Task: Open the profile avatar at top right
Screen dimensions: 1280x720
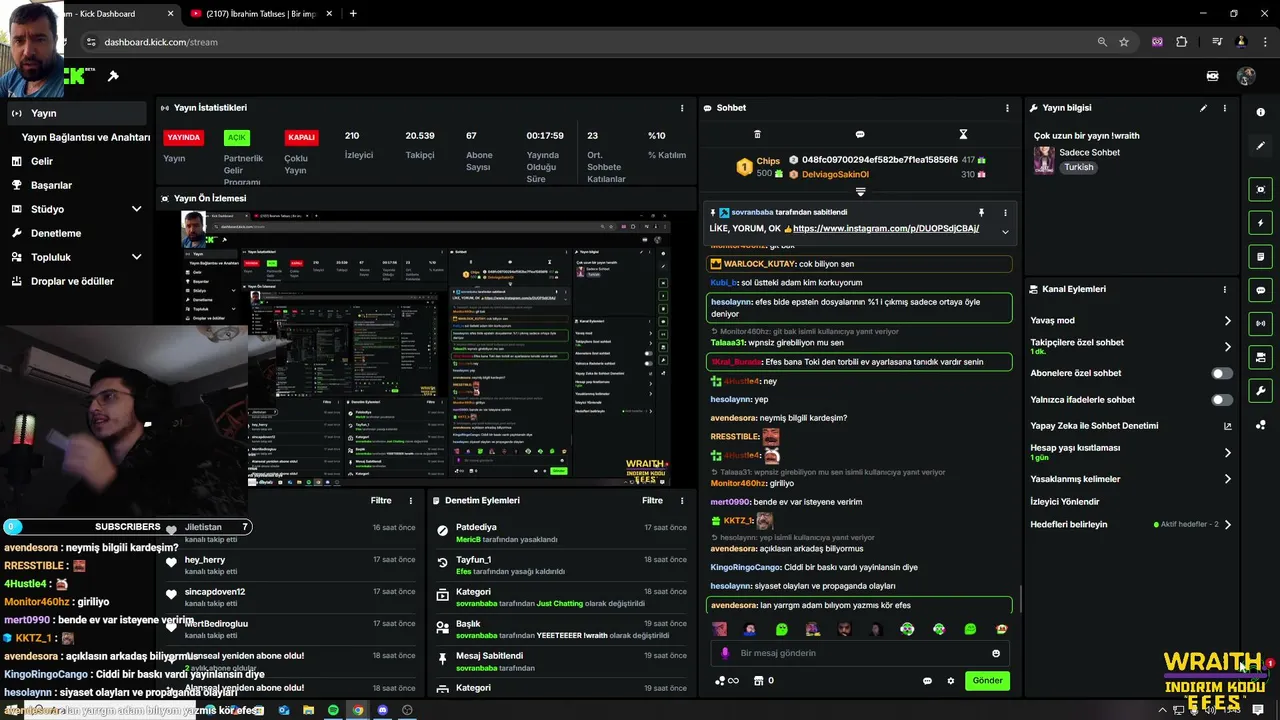Action: click(x=1246, y=76)
